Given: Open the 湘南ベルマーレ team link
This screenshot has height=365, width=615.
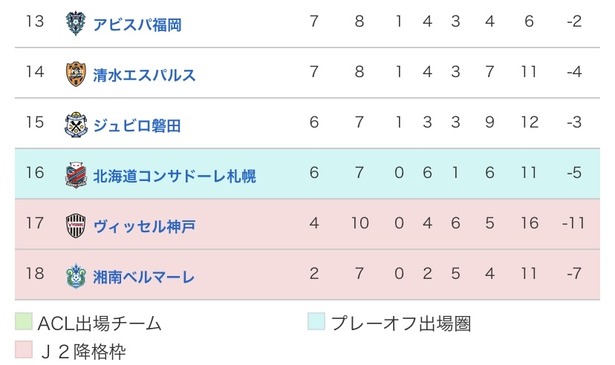Looking at the screenshot, I should pos(144,277).
